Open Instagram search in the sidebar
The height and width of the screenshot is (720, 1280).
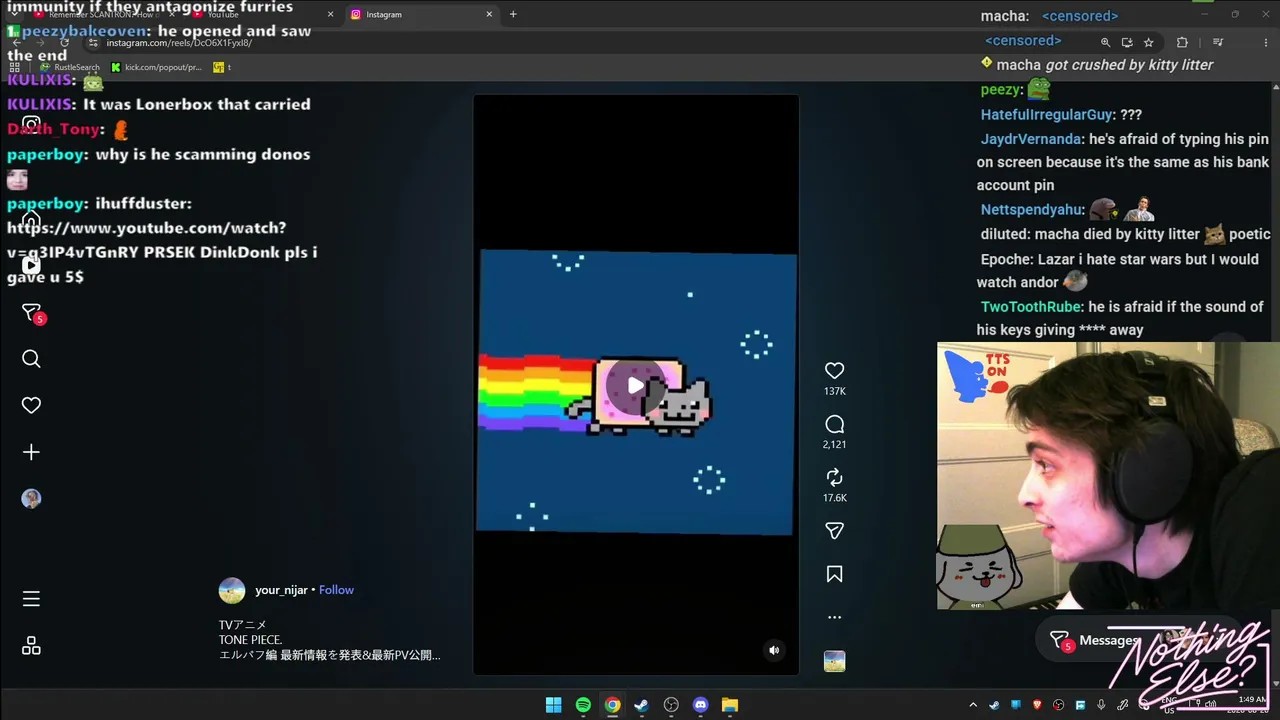pyautogui.click(x=31, y=359)
